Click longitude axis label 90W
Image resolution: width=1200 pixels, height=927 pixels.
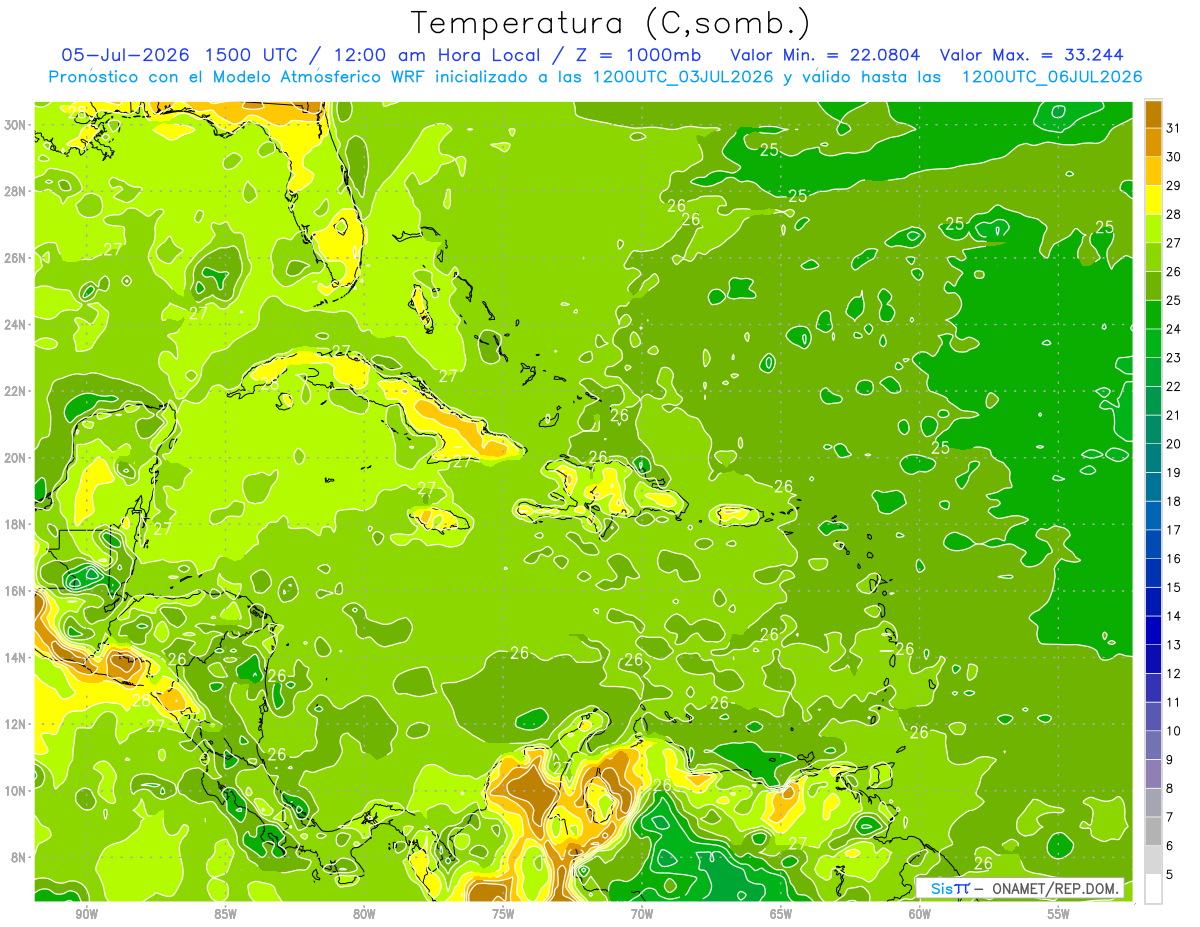point(86,914)
